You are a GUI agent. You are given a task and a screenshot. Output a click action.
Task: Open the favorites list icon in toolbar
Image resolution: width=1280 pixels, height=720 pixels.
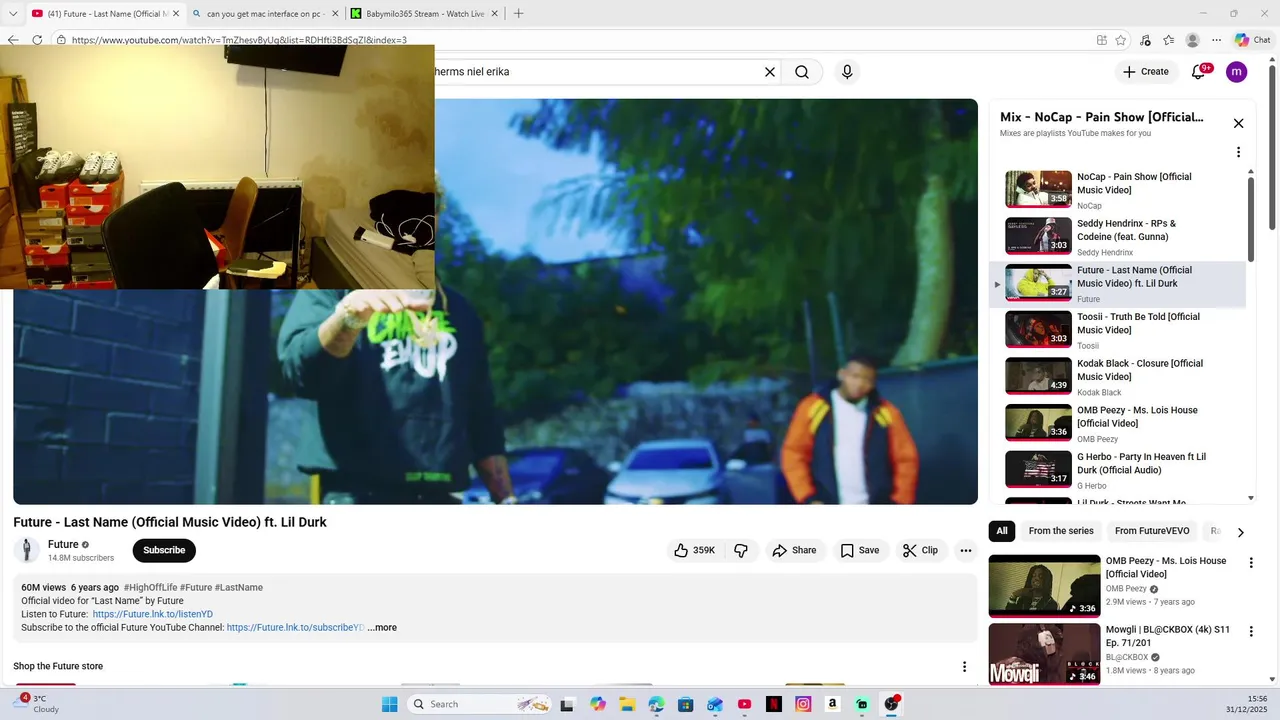coord(1168,40)
